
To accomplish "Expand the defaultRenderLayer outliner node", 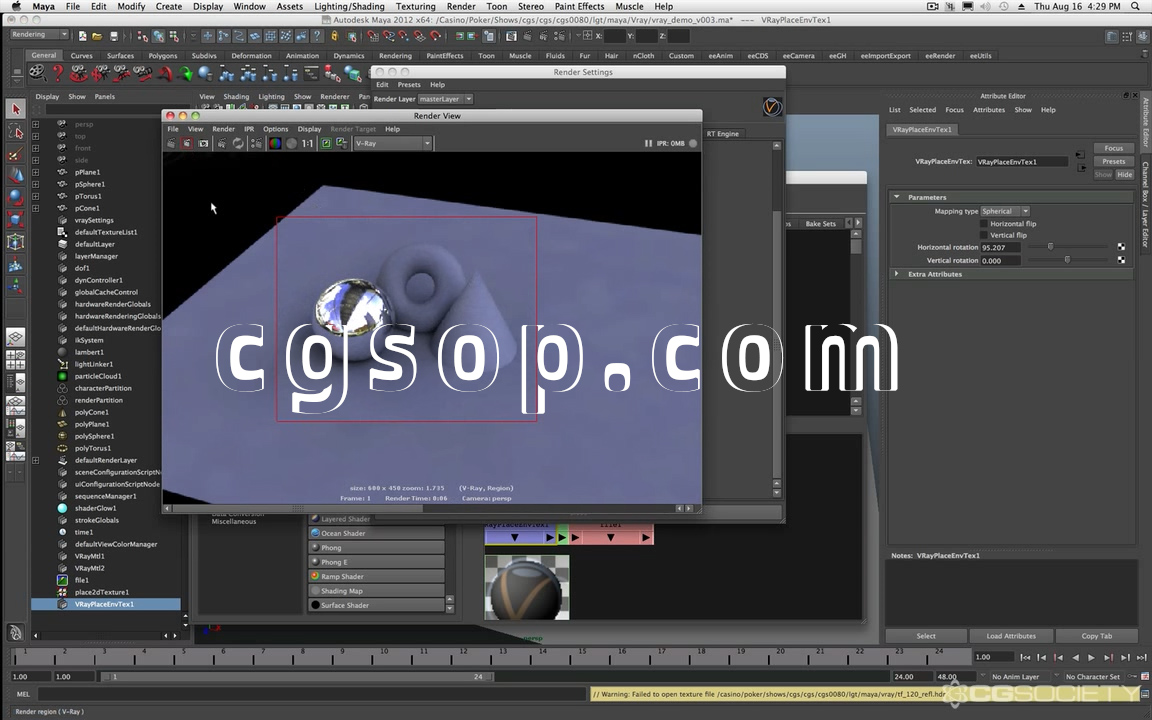I will (x=35, y=460).
